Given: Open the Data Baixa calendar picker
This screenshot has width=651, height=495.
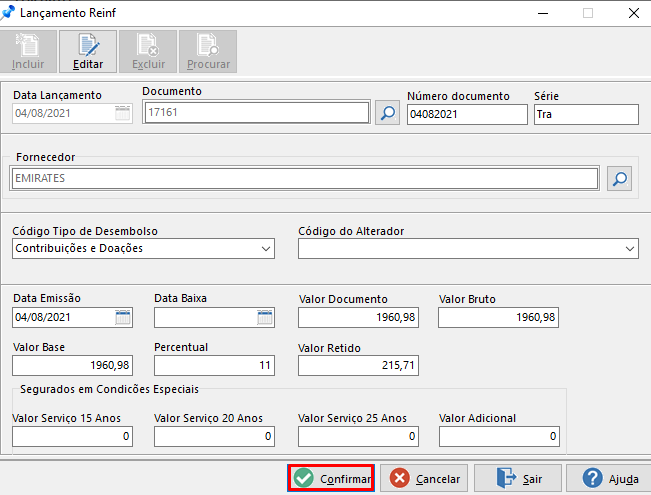Looking at the screenshot, I should 265,317.
